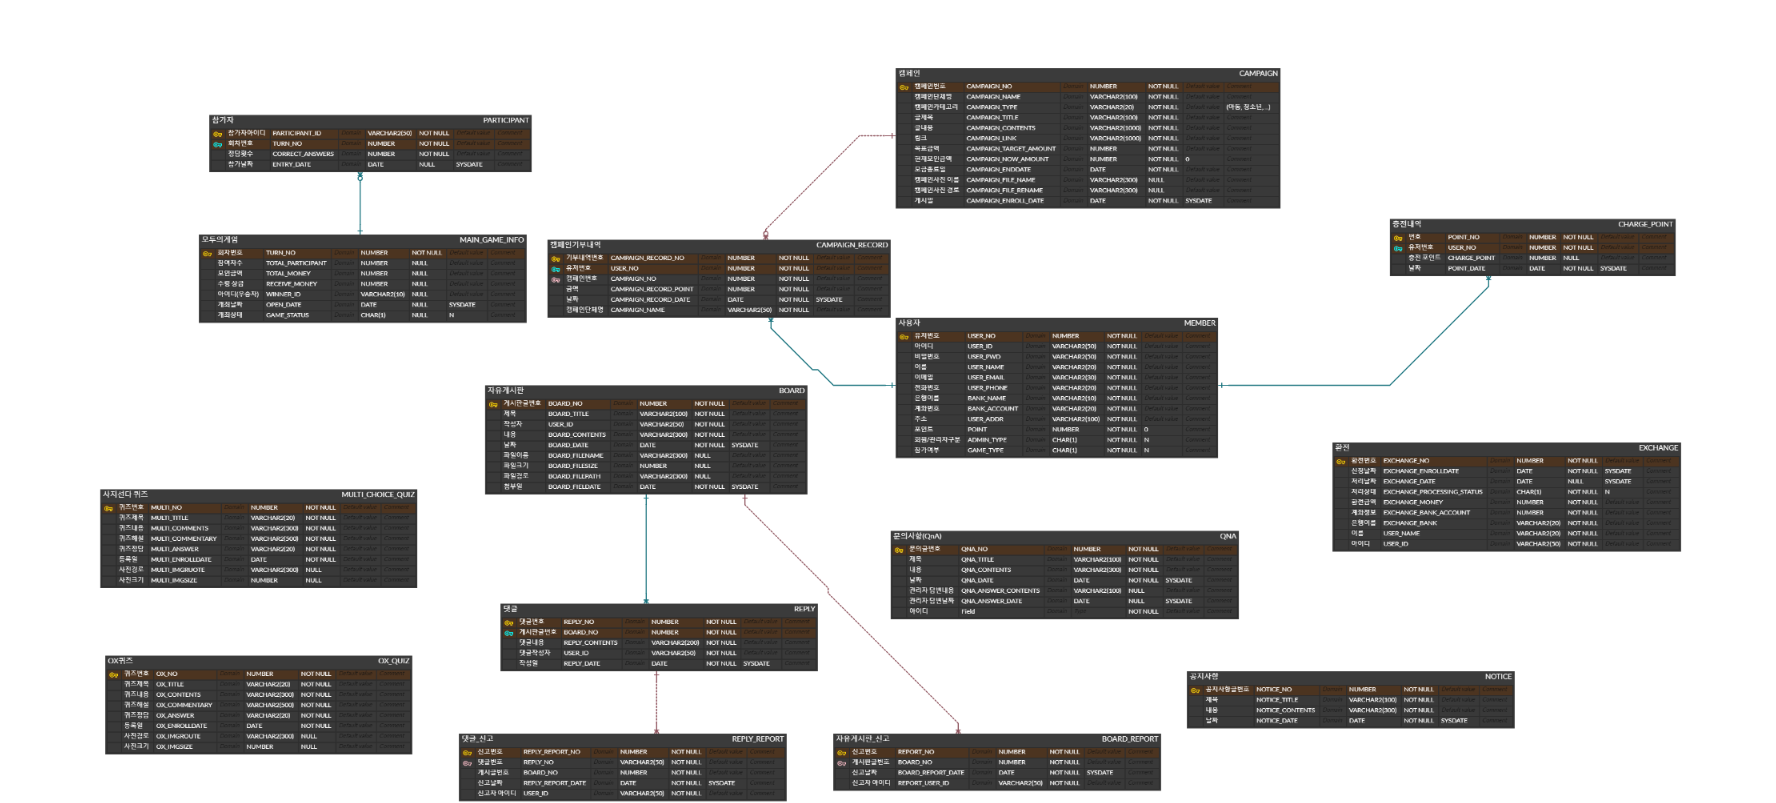
Task: Click the CAMPAIGN_RECORD_POINT column name
Action: coord(652,289)
